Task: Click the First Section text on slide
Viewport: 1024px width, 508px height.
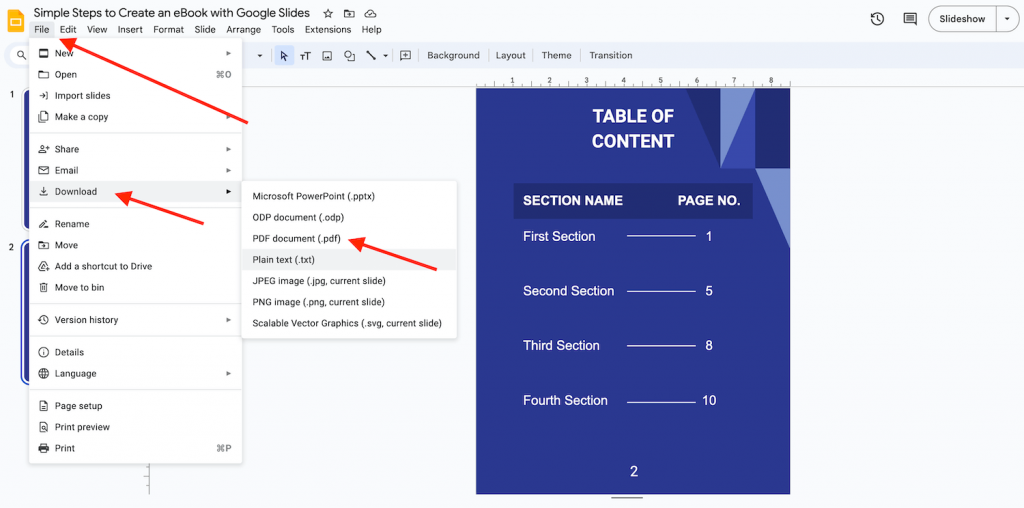Action: [559, 237]
